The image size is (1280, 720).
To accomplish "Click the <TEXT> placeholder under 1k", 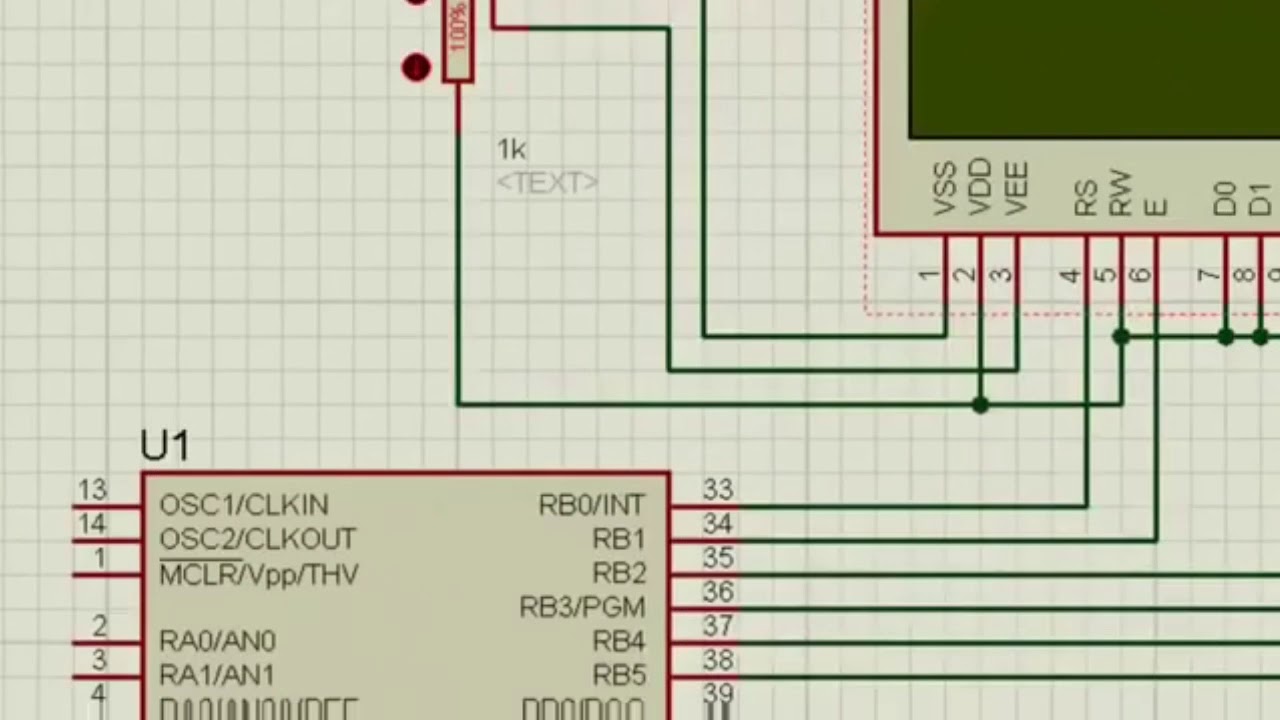I will pyautogui.click(x=547, y=183).
